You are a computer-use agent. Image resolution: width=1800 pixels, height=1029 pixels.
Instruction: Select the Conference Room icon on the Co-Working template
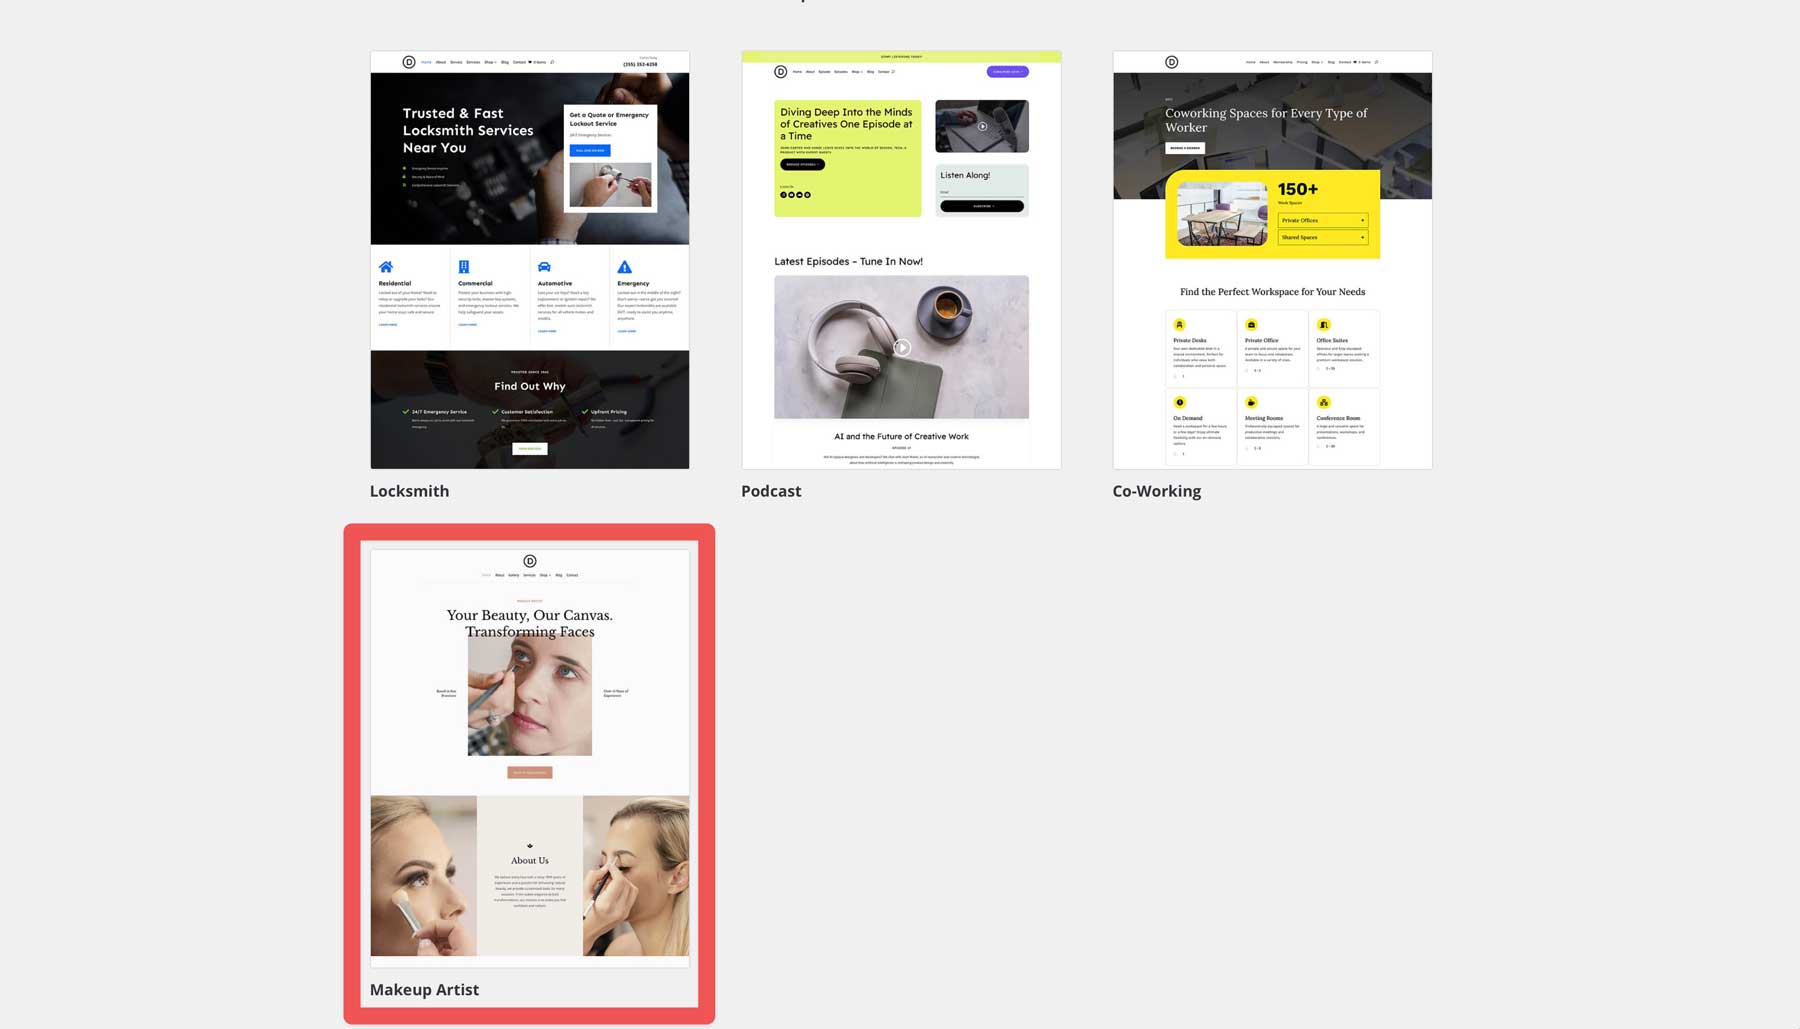coord(1324,402)
